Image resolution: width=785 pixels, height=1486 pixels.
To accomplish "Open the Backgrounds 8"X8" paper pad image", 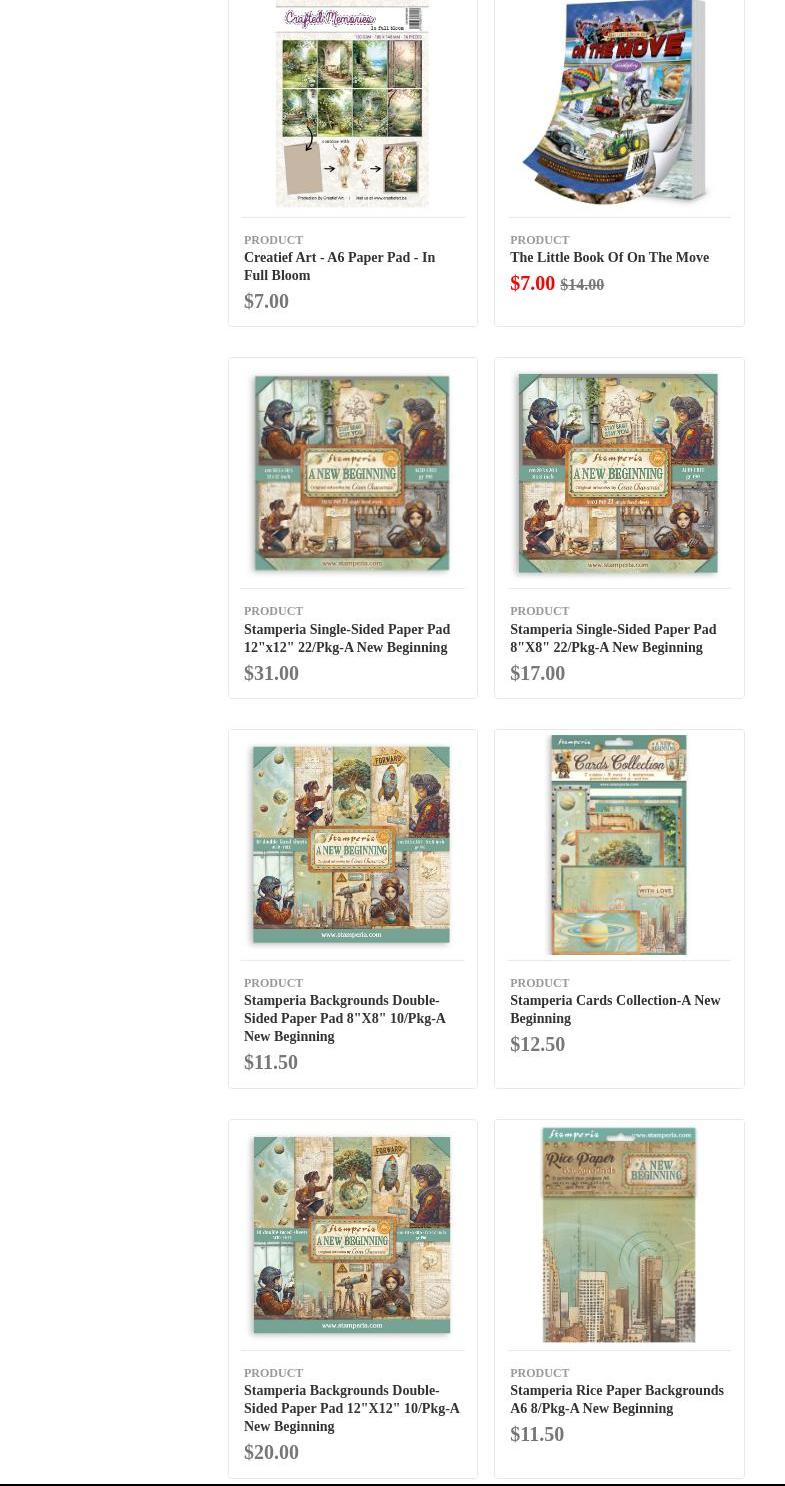I will coord(352,845).
